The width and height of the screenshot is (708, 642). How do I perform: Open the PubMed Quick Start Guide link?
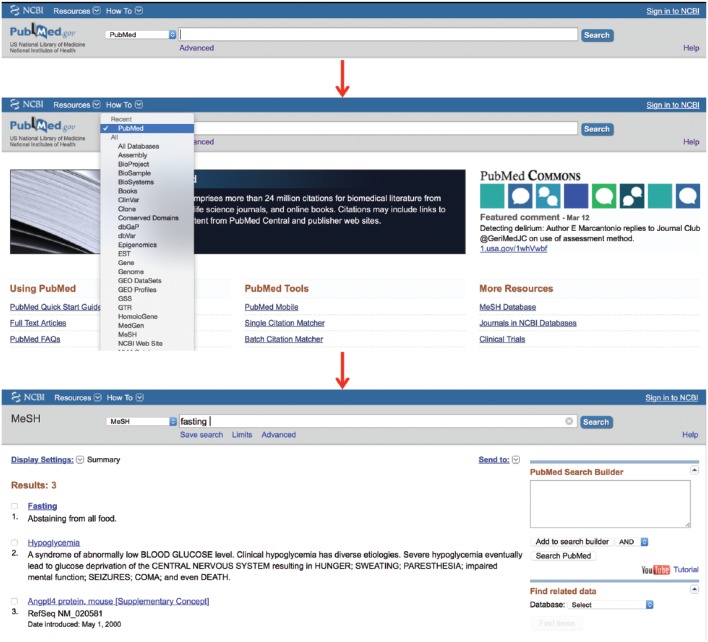[x=55, y=307]
